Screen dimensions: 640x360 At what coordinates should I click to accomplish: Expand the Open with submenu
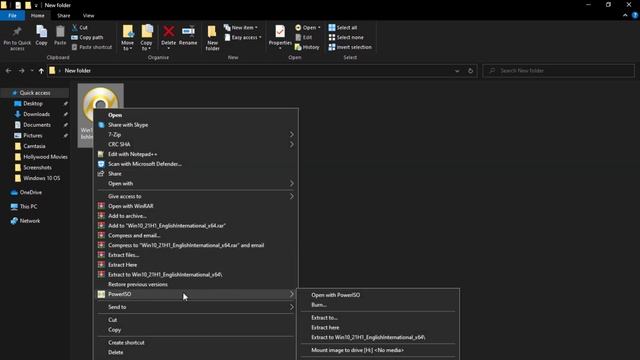[x=196, y=184]
